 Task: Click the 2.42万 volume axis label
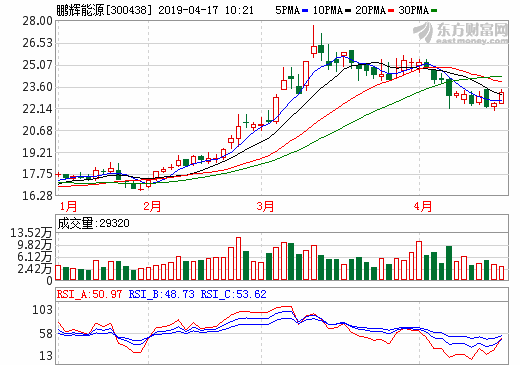pos(35,269)
